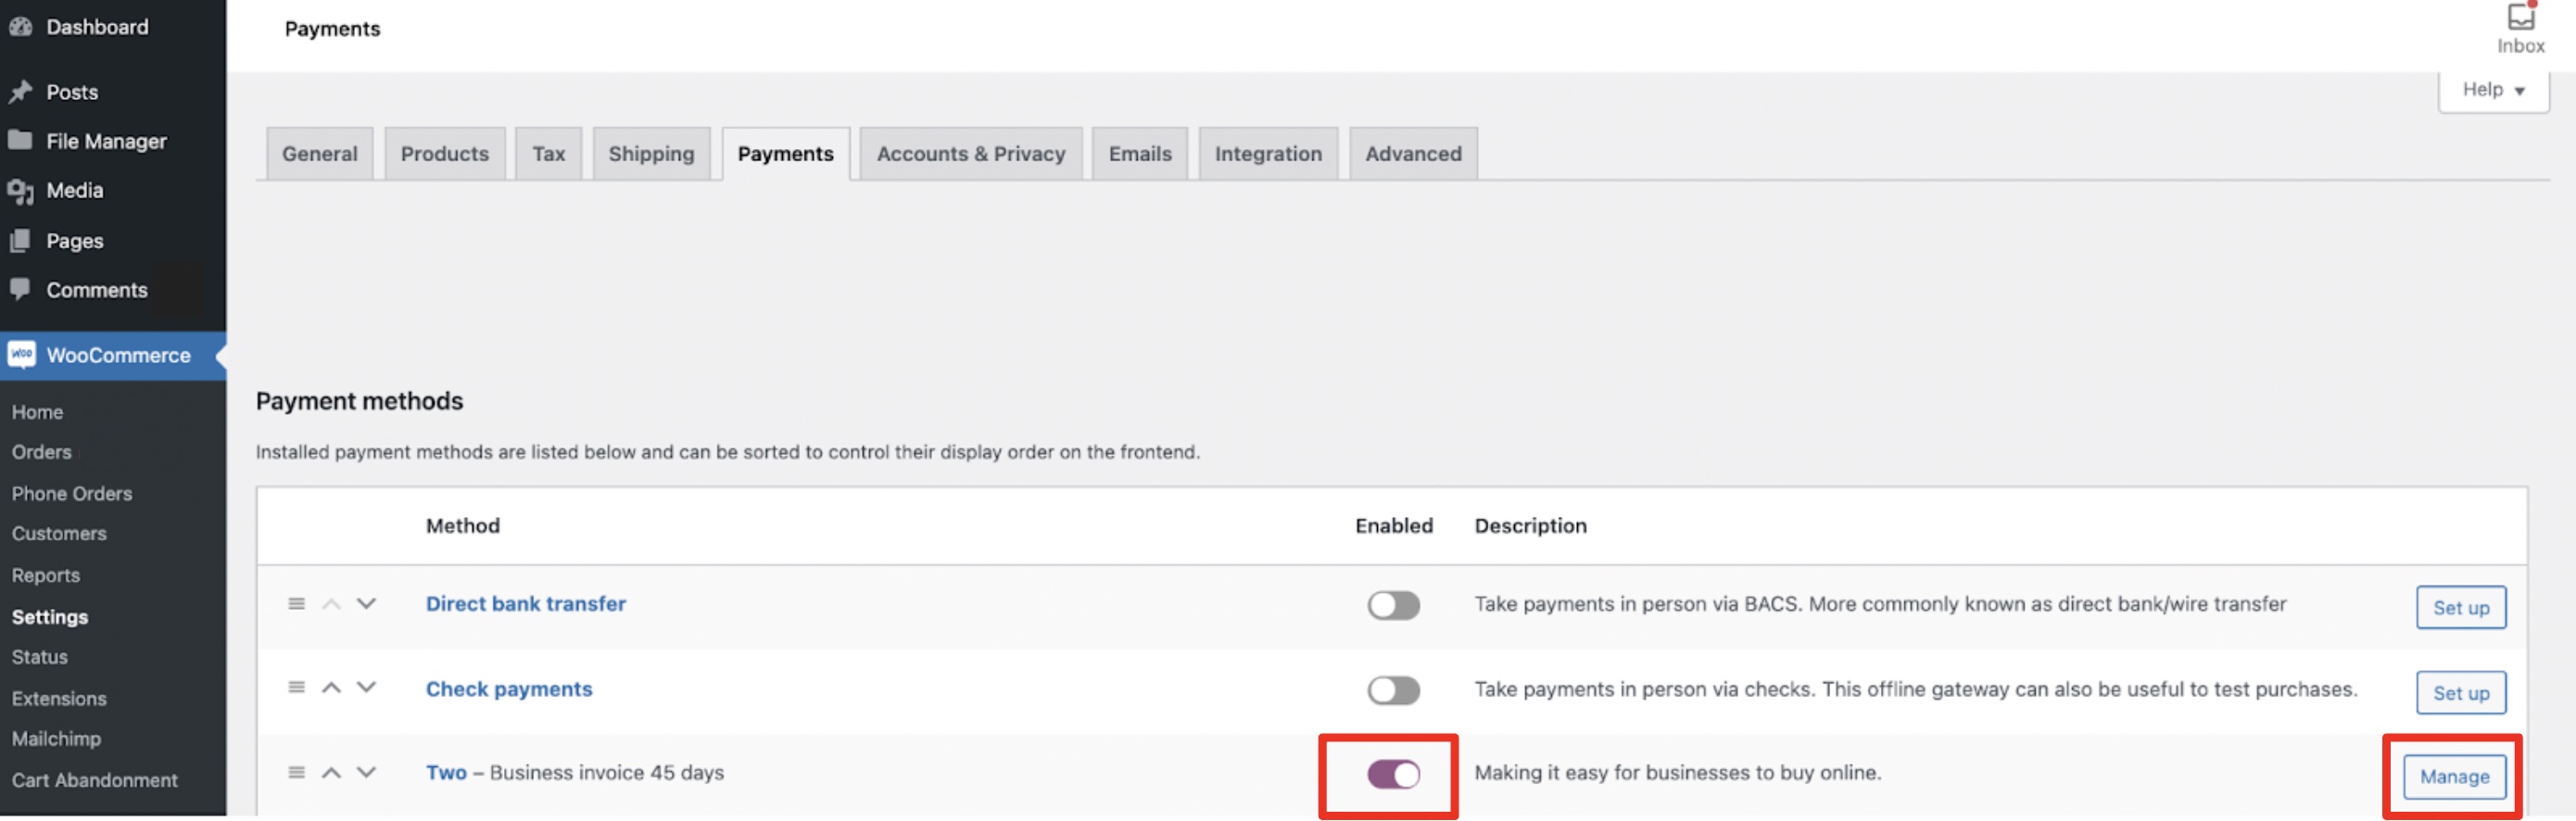Image resolution: width=2576 pixels, height=821 pixels.
Task: Move Two Business invoice down
Action: pyautogui.click(x=366, y=772)
